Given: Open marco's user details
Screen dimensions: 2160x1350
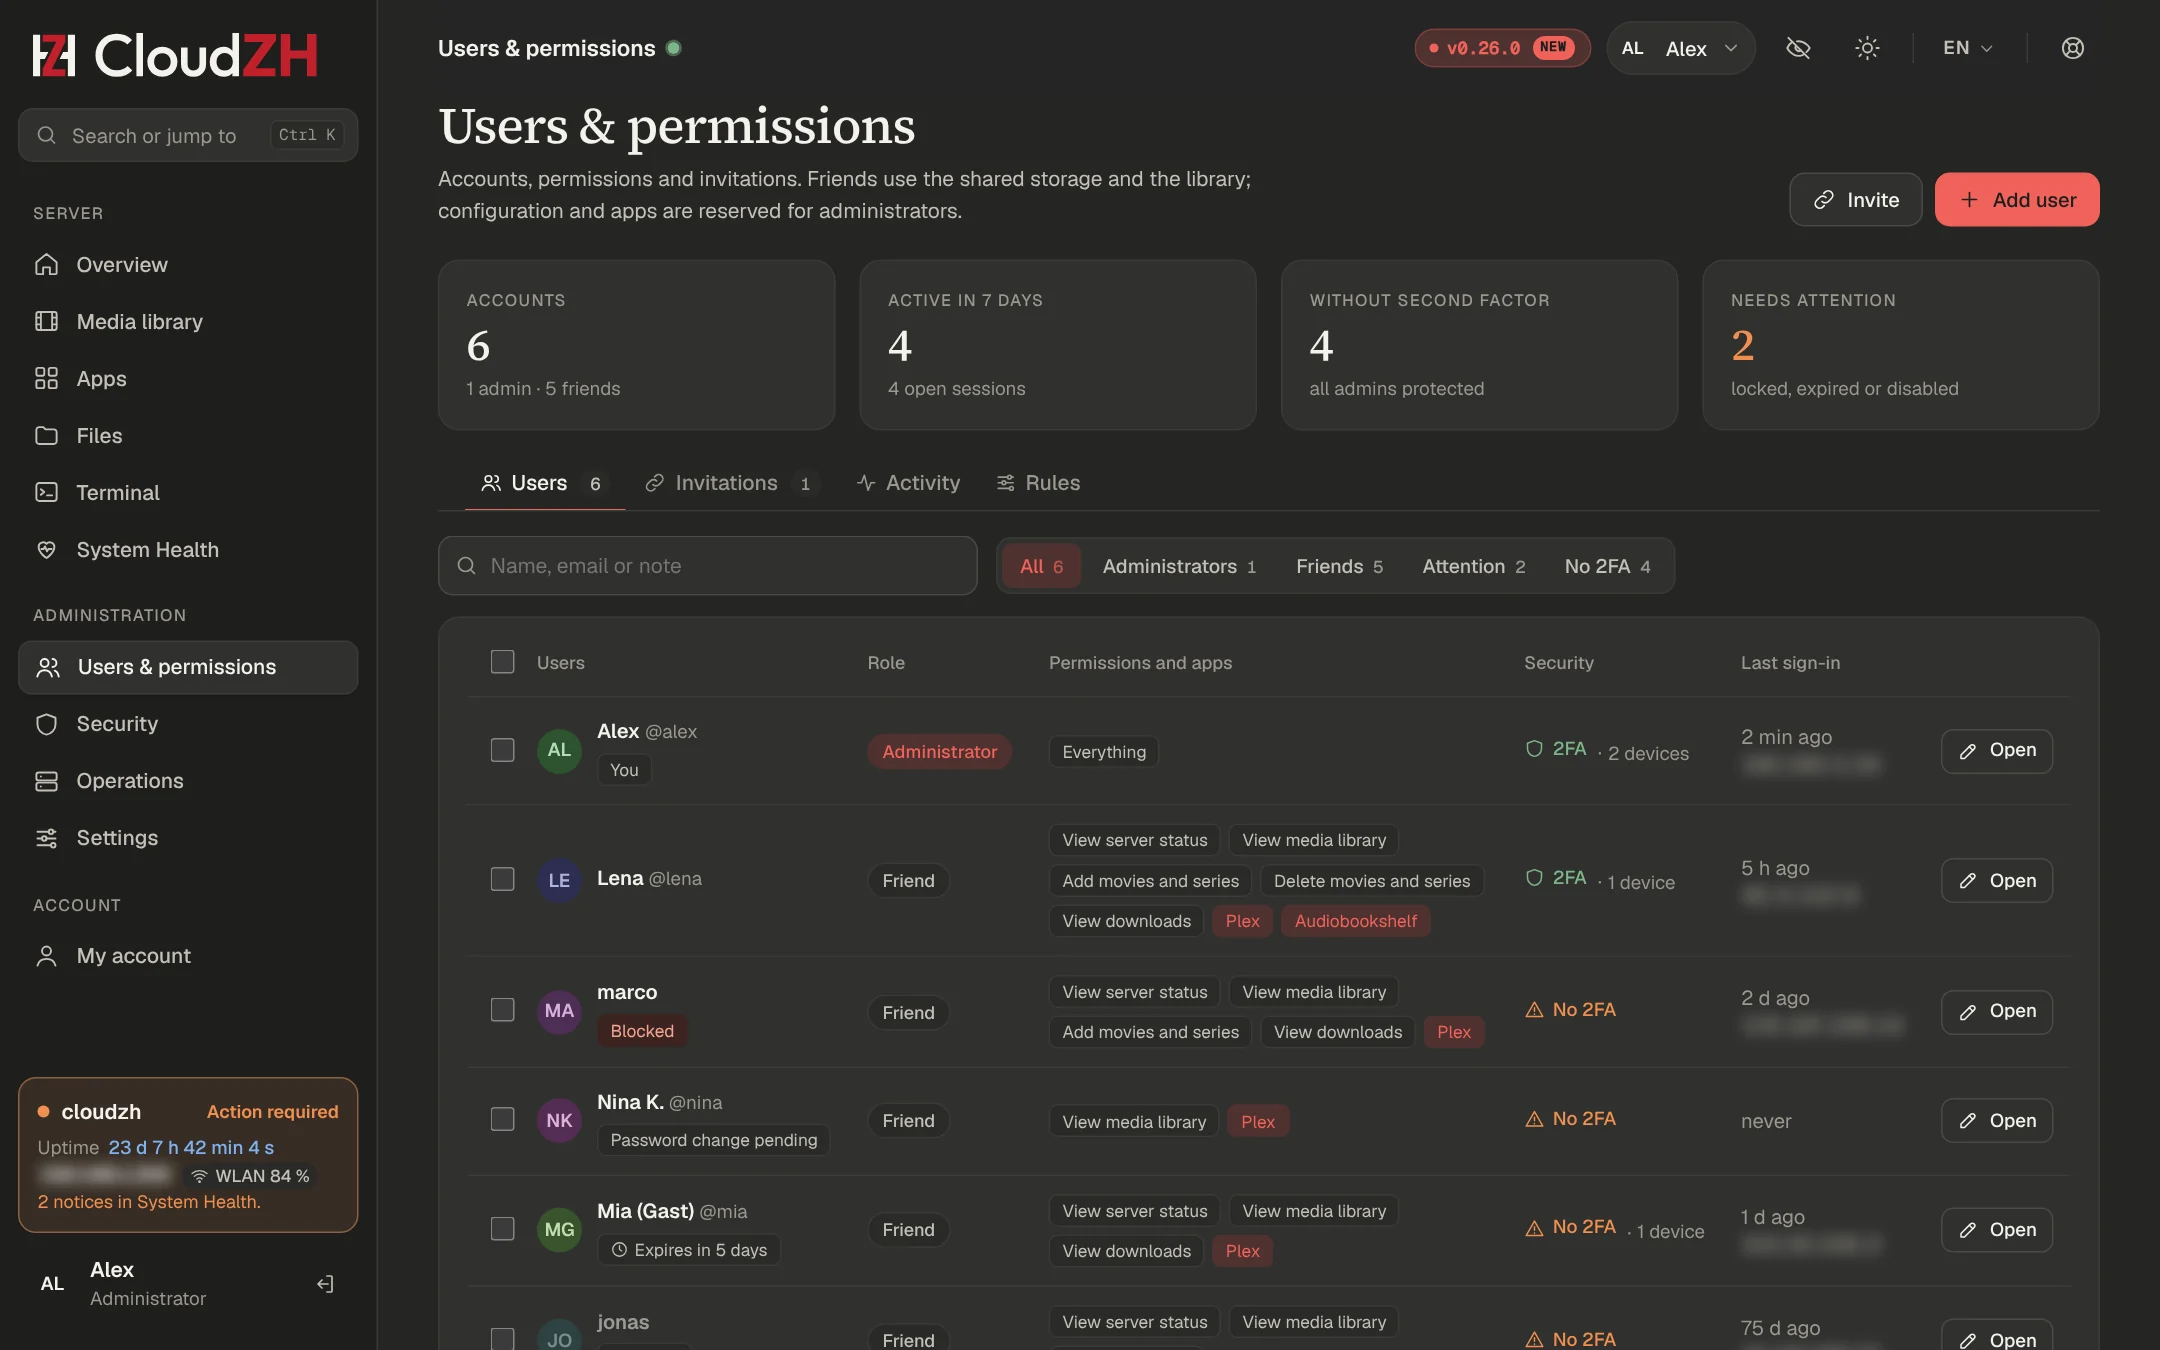Looking at the screenshot, I should click(1997, 1012).
